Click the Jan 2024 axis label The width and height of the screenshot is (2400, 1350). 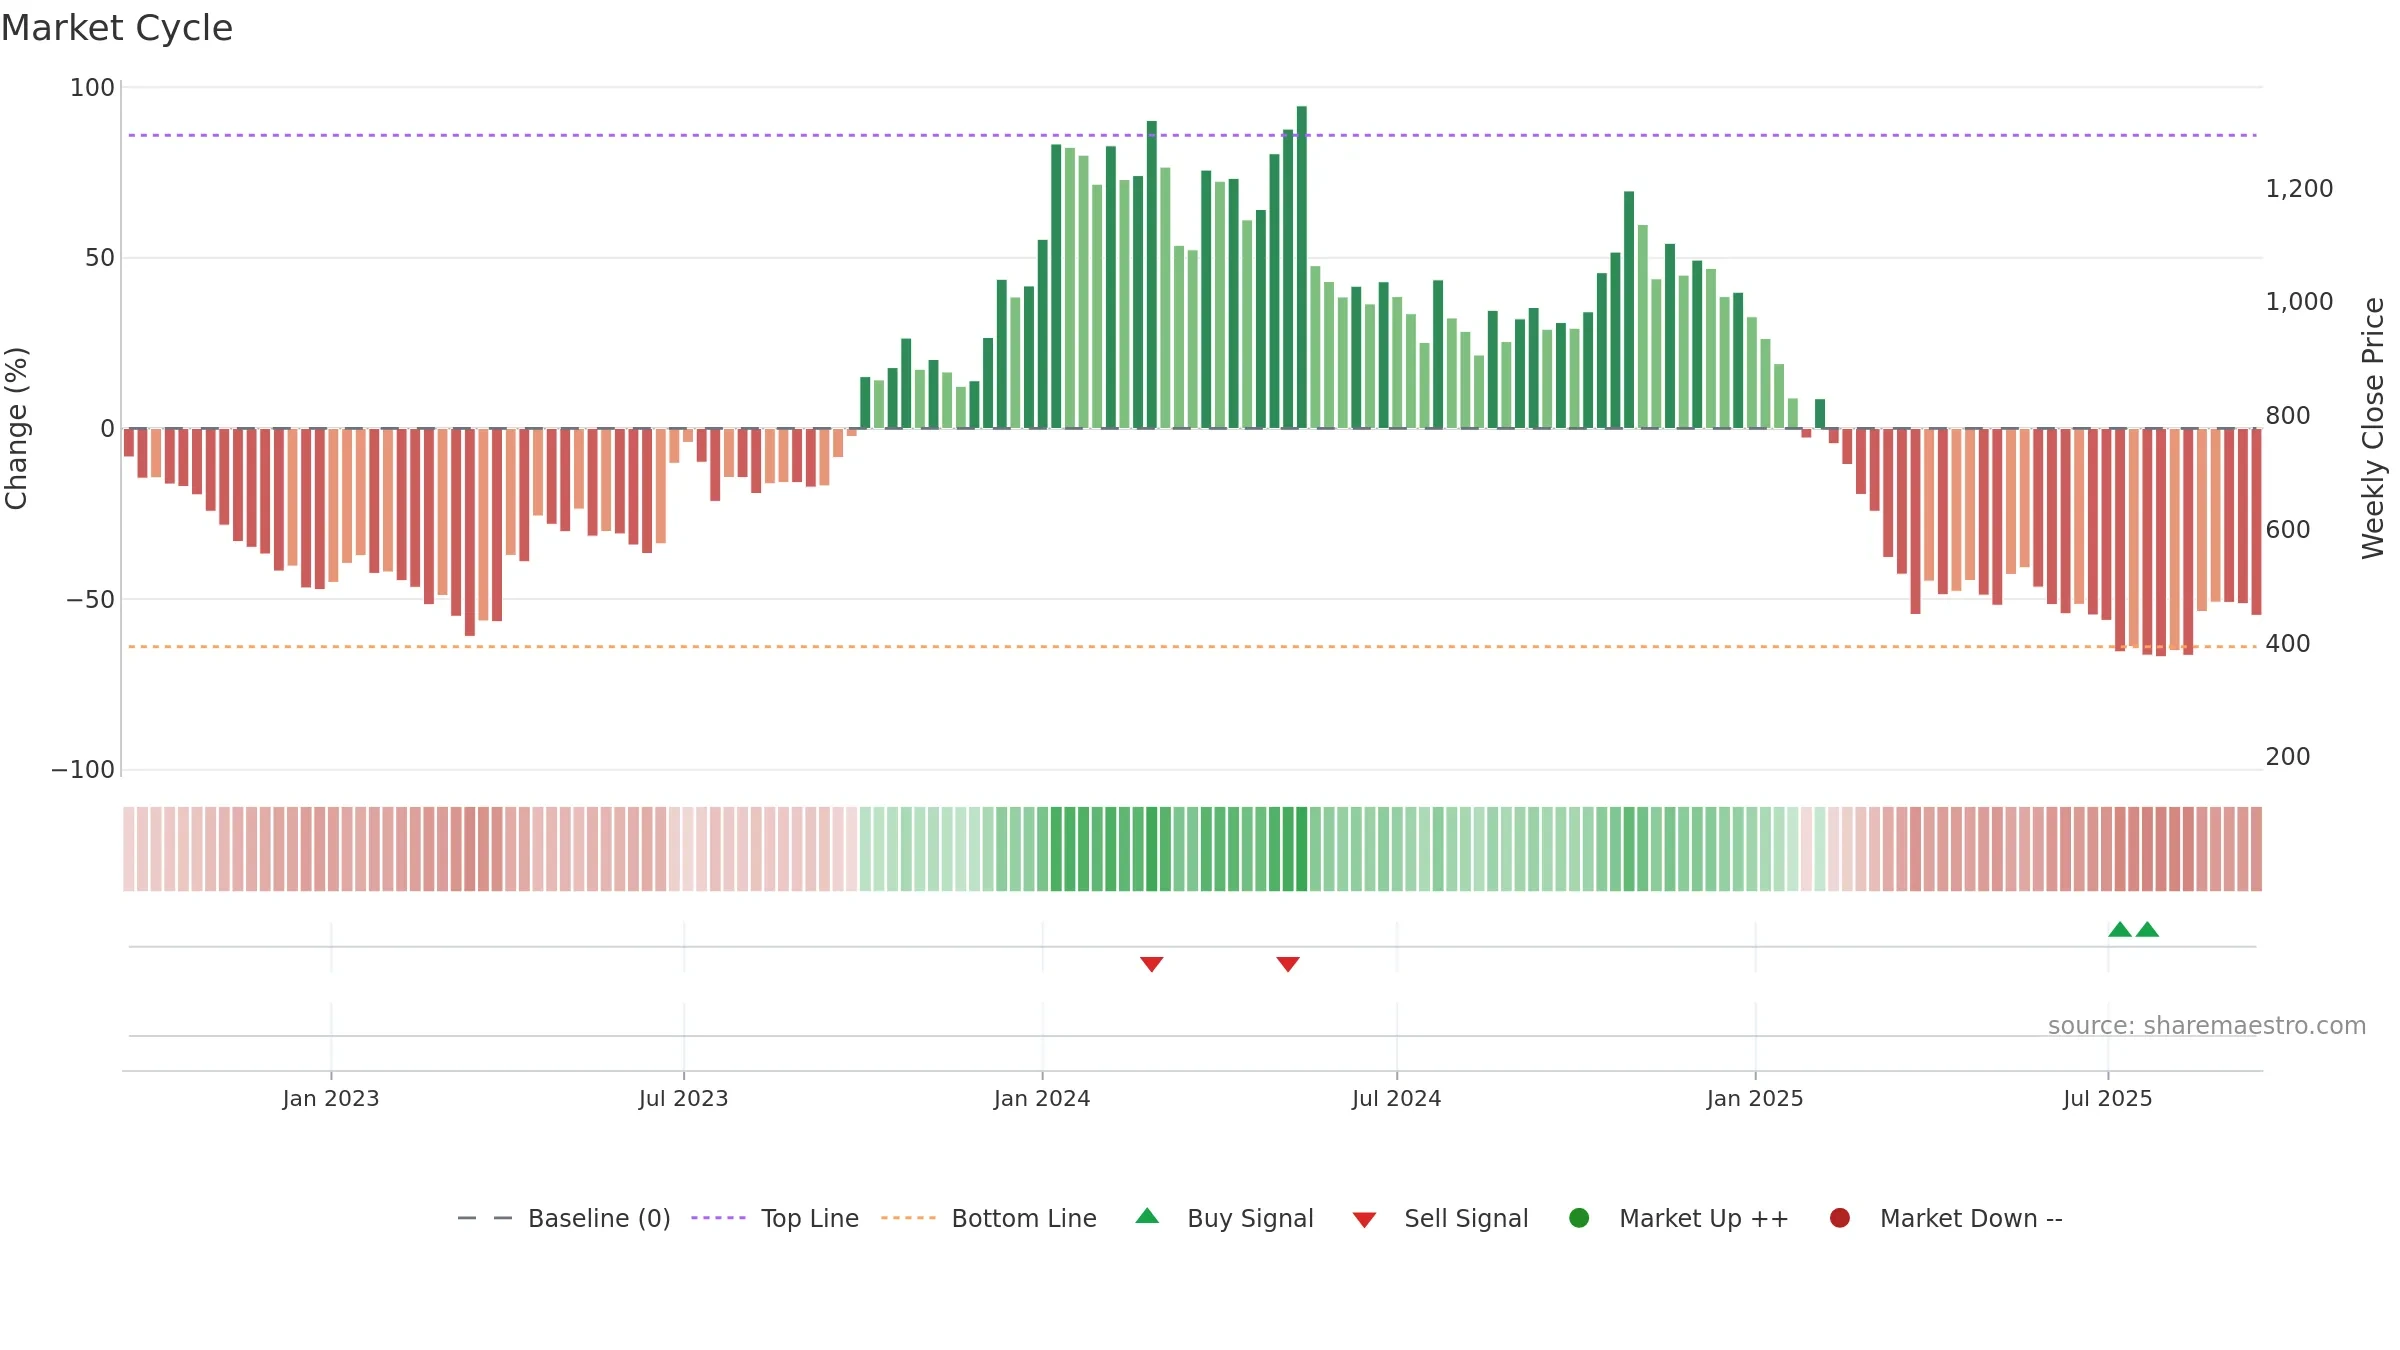1042,1098
